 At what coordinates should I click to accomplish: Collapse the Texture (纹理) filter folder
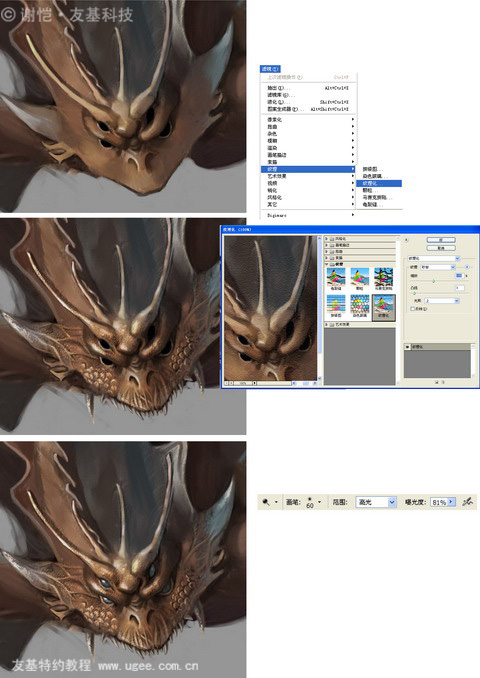tap(326, 264)
